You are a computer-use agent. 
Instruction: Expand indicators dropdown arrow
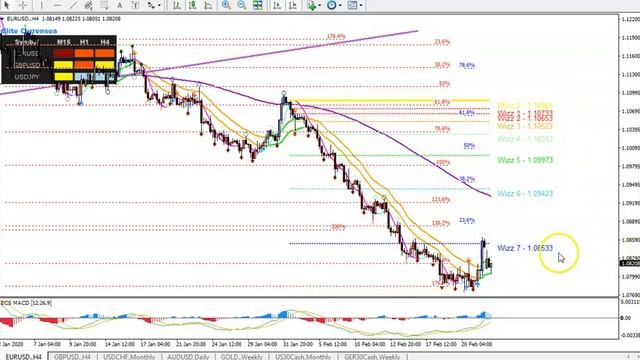320,5
